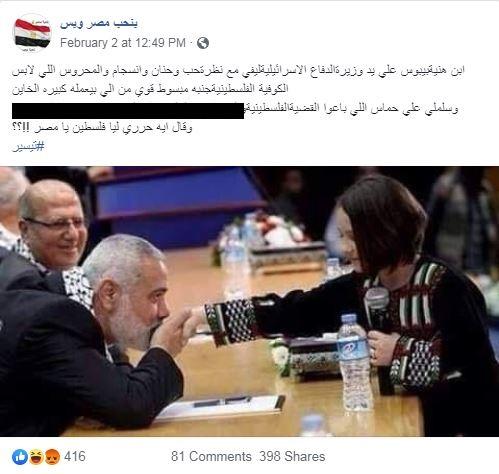Click the Haha laughing reaction icon
The width and height of the screenshot is (499, 474).
pyautogui.click(x=36, y=456)
